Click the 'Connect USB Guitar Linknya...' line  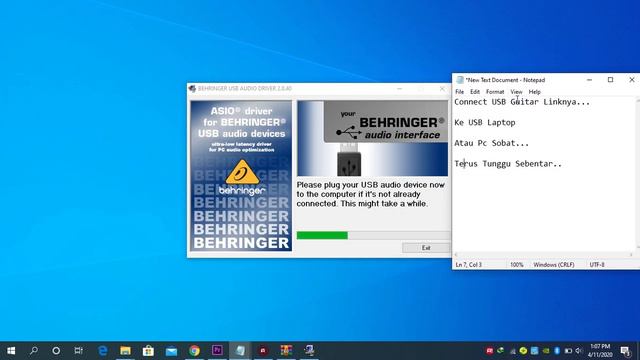[522, 102]
